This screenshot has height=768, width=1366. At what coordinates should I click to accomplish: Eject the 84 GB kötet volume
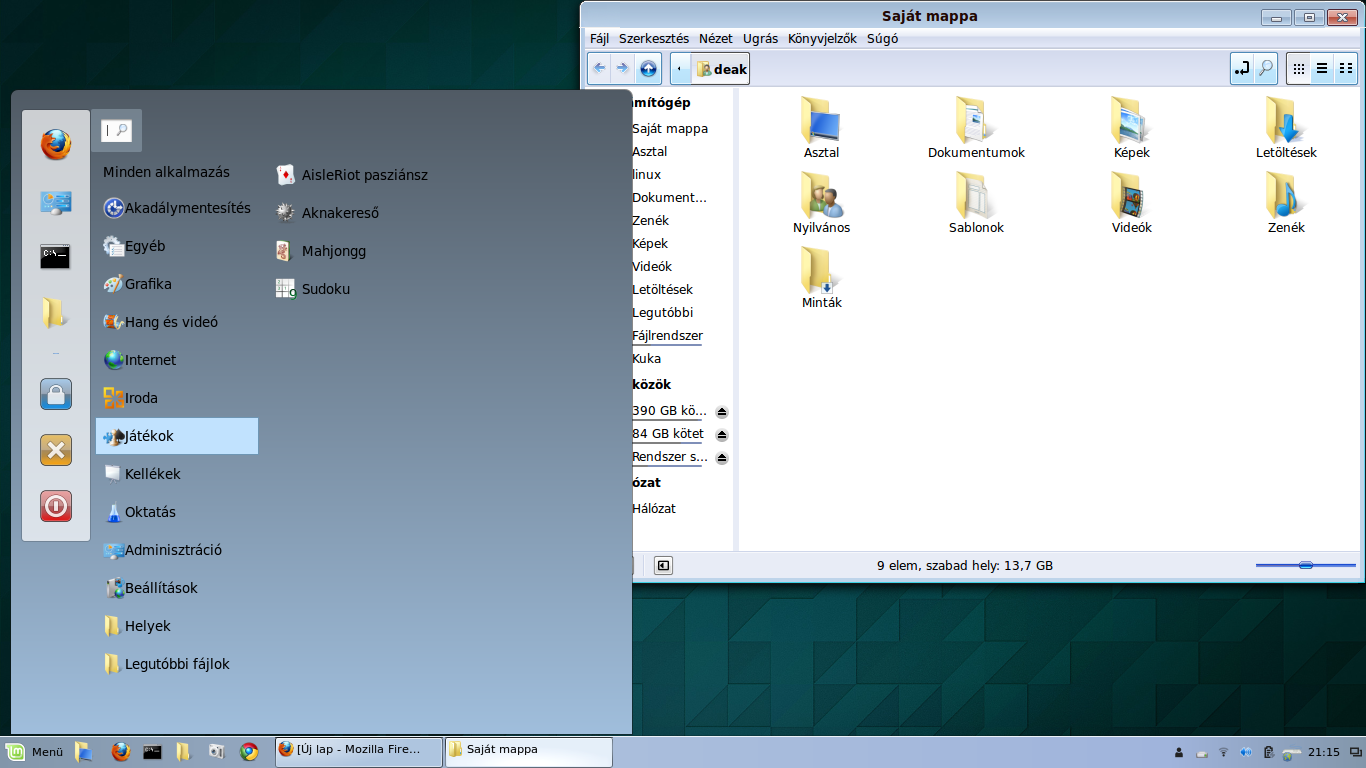tap(722, 435)
